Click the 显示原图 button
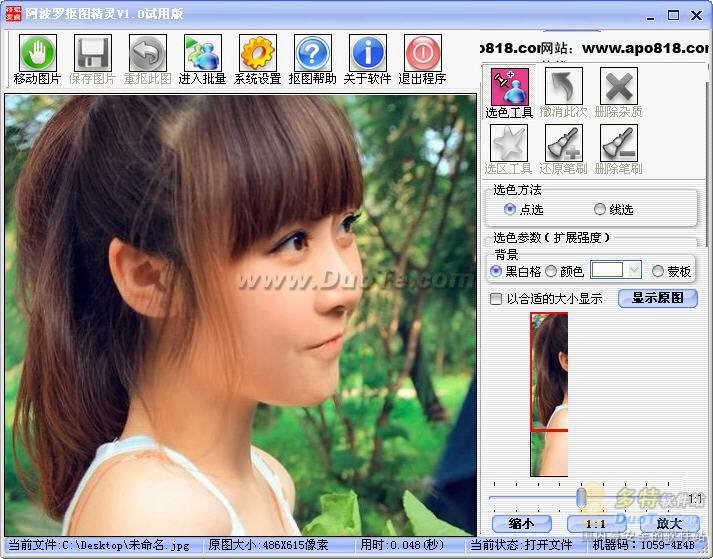The width and height of the screenshot is (713, 559). (658, 298)
